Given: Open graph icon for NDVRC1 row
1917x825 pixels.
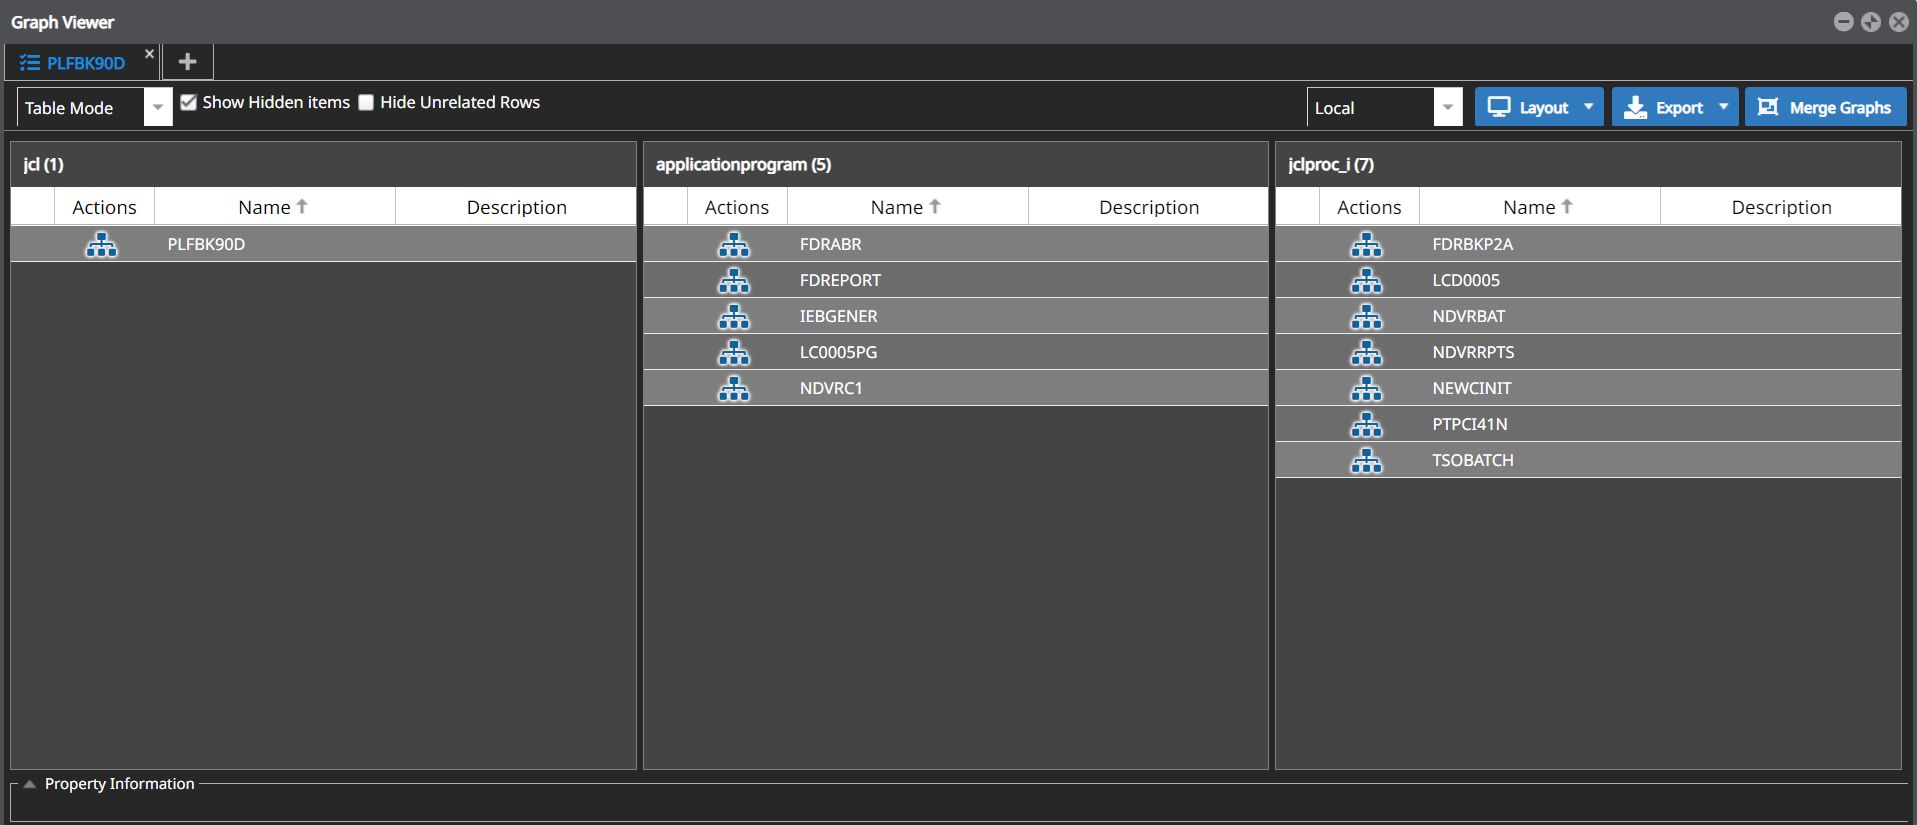Looking at the screenshot, I should pyautogui.click(x=734, y=388).
